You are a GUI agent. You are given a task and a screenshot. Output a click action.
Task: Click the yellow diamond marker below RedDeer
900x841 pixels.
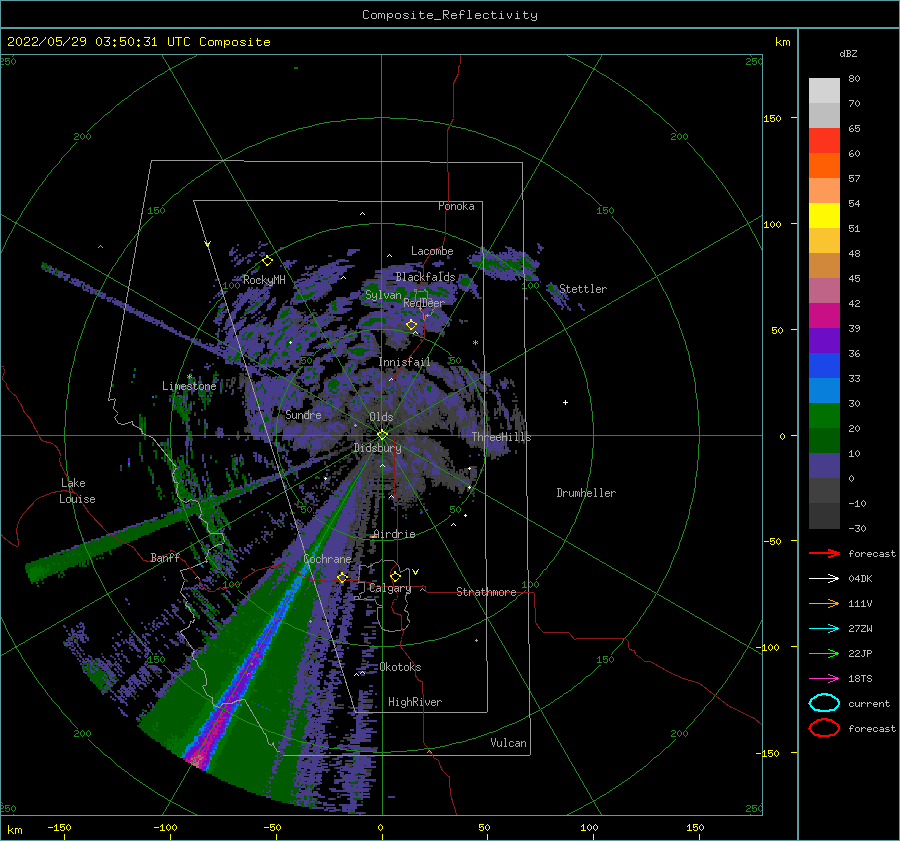pos(411,325)
